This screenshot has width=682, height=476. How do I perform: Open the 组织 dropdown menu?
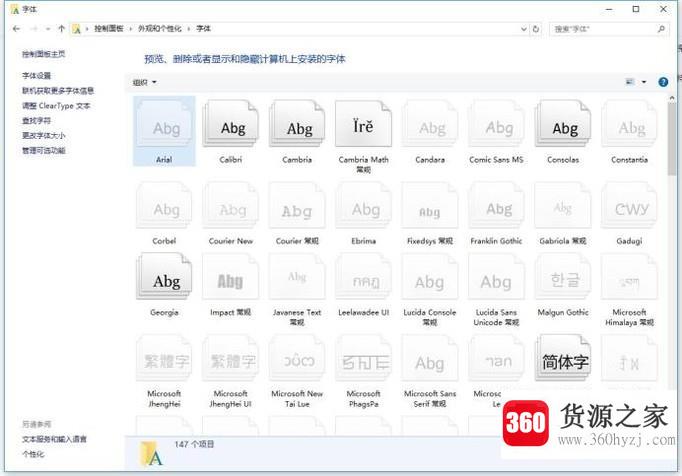[x=144, y=82]
